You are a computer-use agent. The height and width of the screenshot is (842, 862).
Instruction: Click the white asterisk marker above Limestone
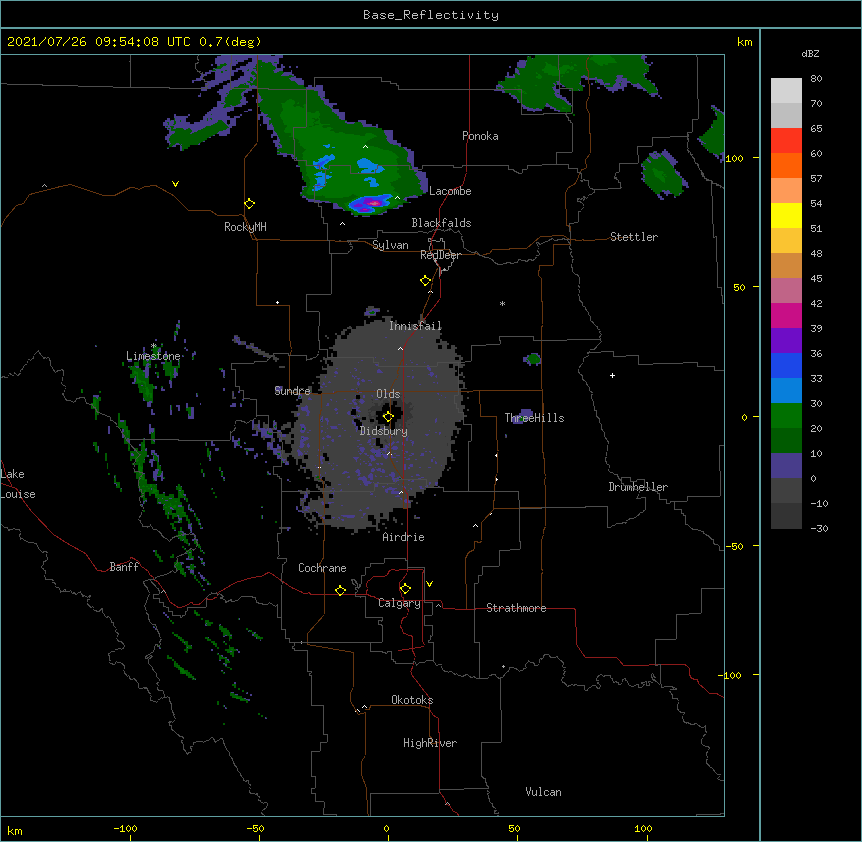coord(154,346)
